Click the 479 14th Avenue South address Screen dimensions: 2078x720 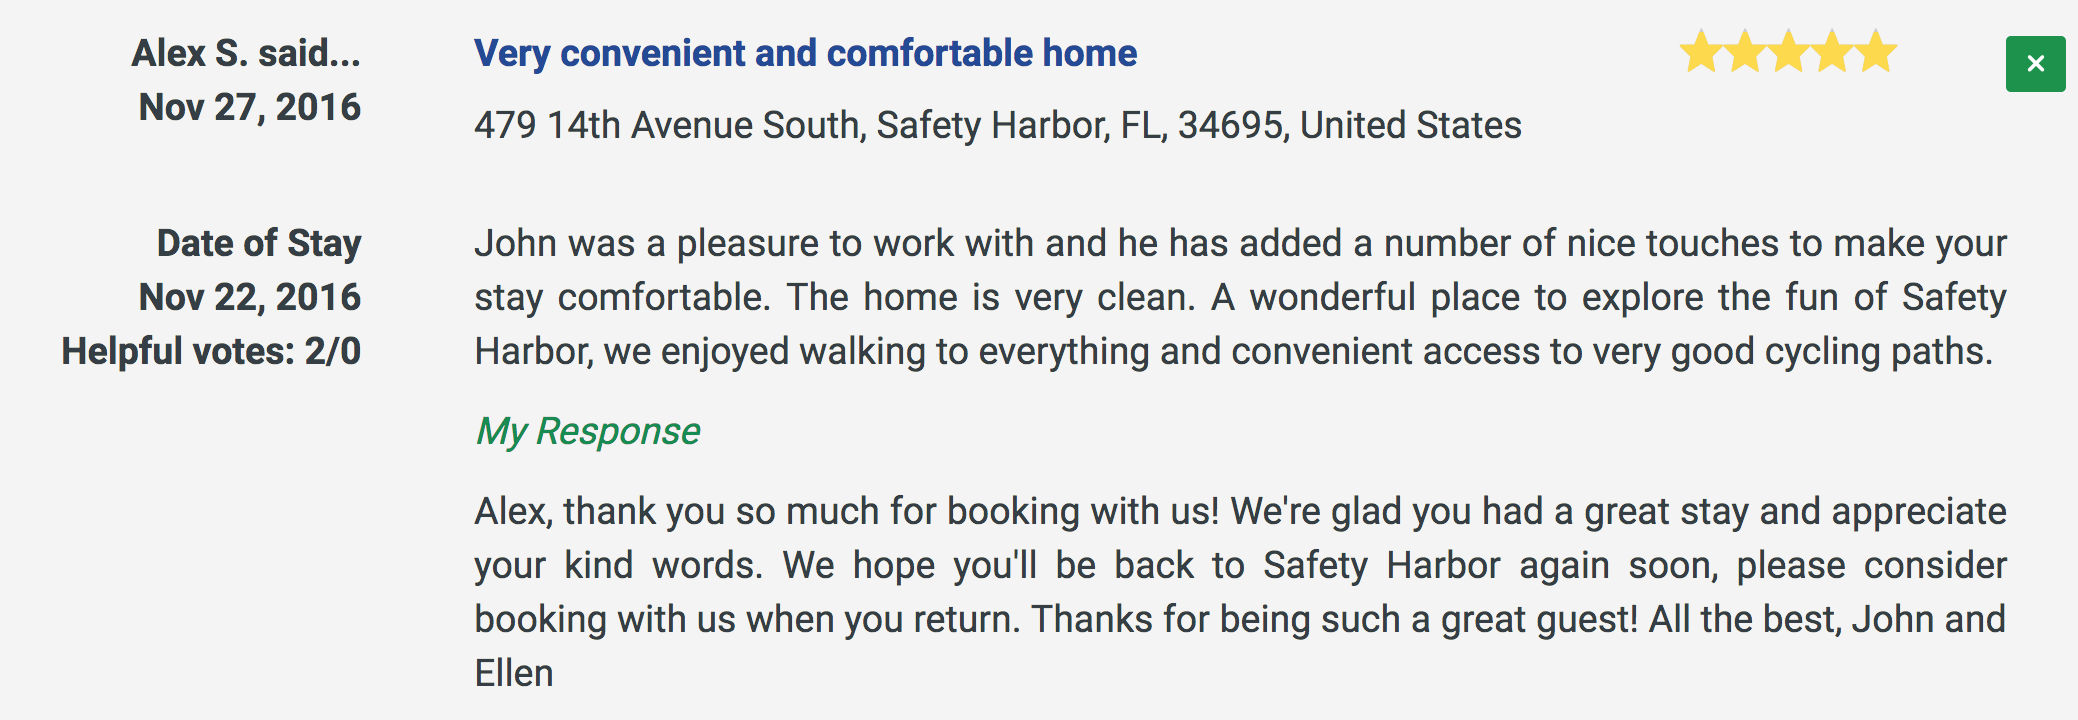pyautogui.click(x=998, y=125)
